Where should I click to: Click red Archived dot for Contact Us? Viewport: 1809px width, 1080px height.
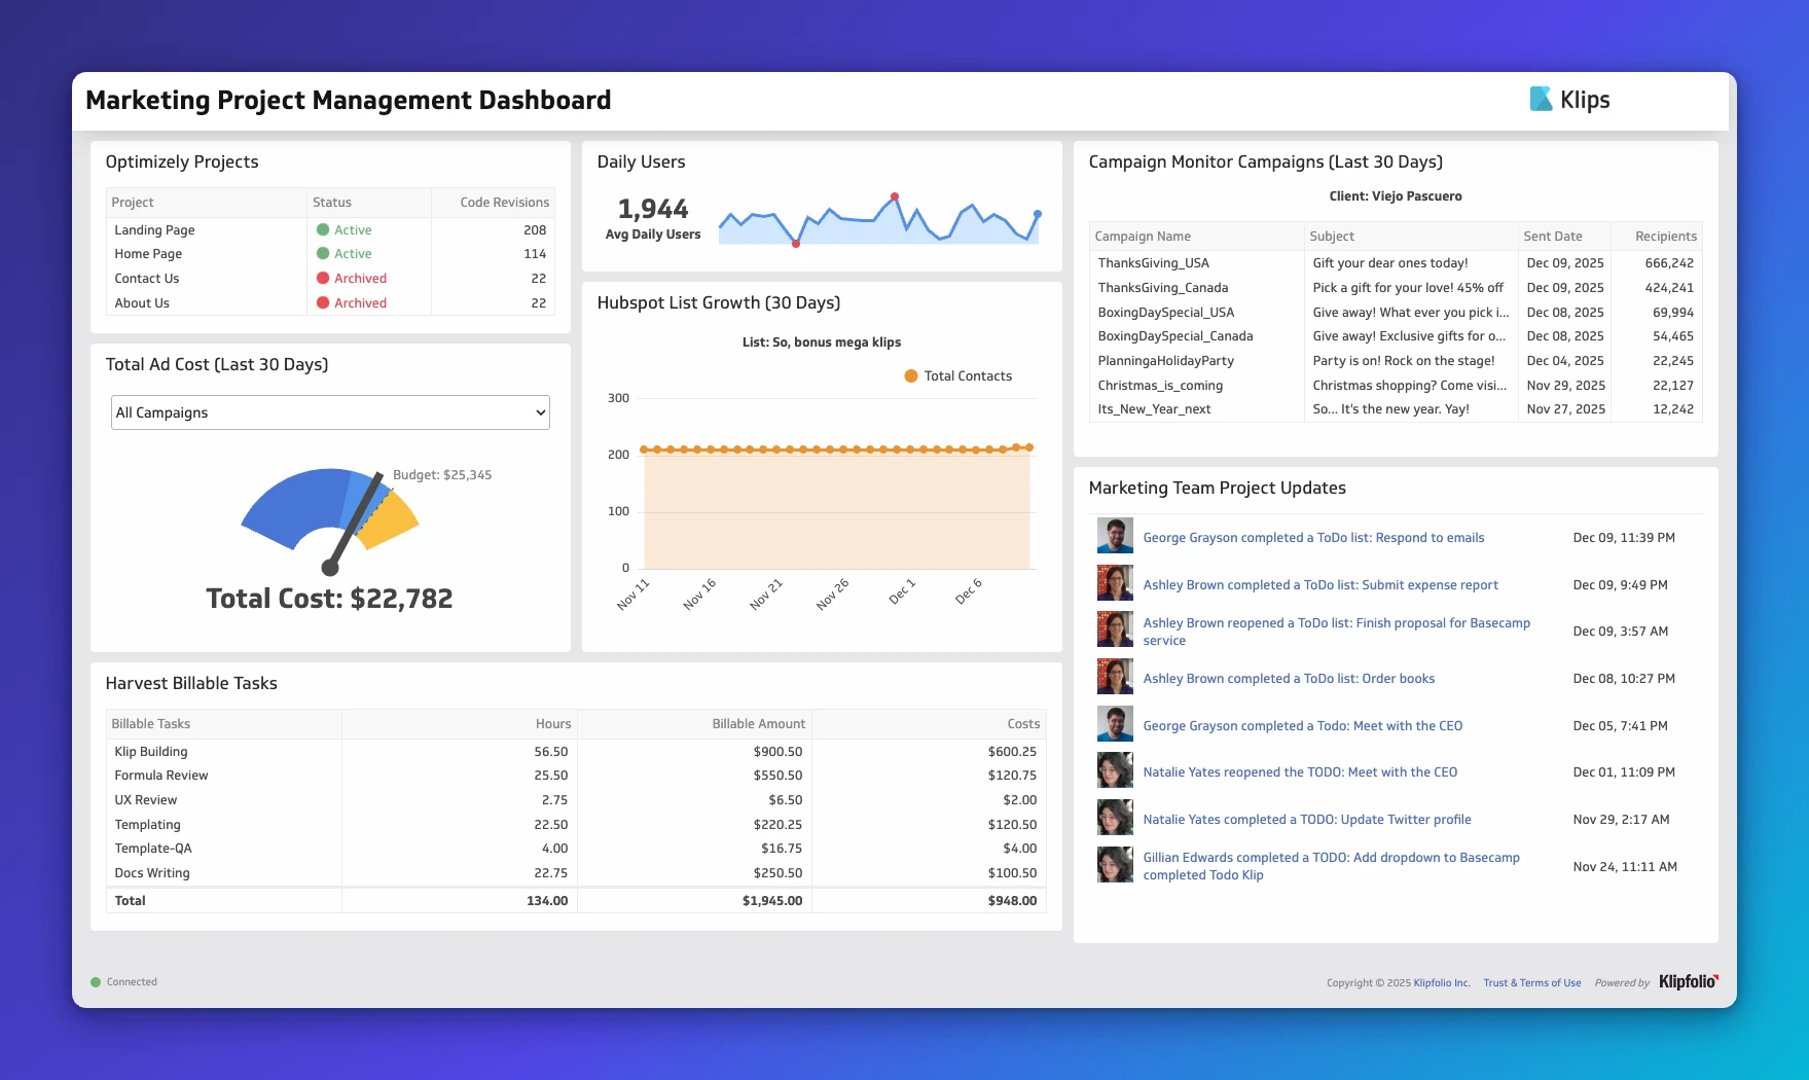click(323, 278)
